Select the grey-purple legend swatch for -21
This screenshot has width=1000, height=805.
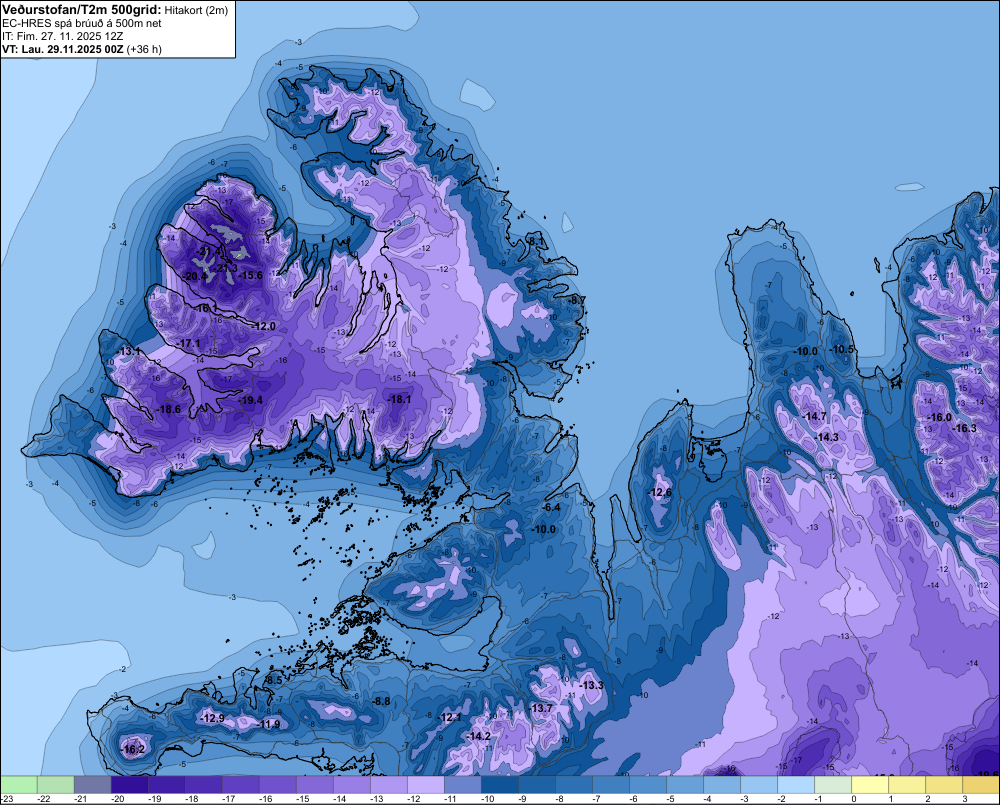pos(92,785)
